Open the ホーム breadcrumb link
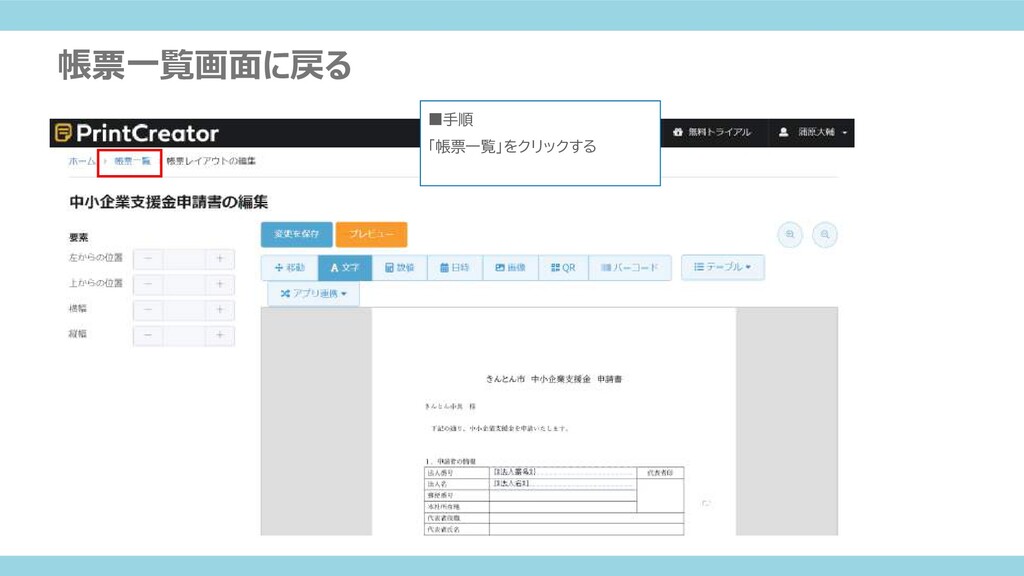The height and width of the screenshot is (576, 1024). (82, 161)
